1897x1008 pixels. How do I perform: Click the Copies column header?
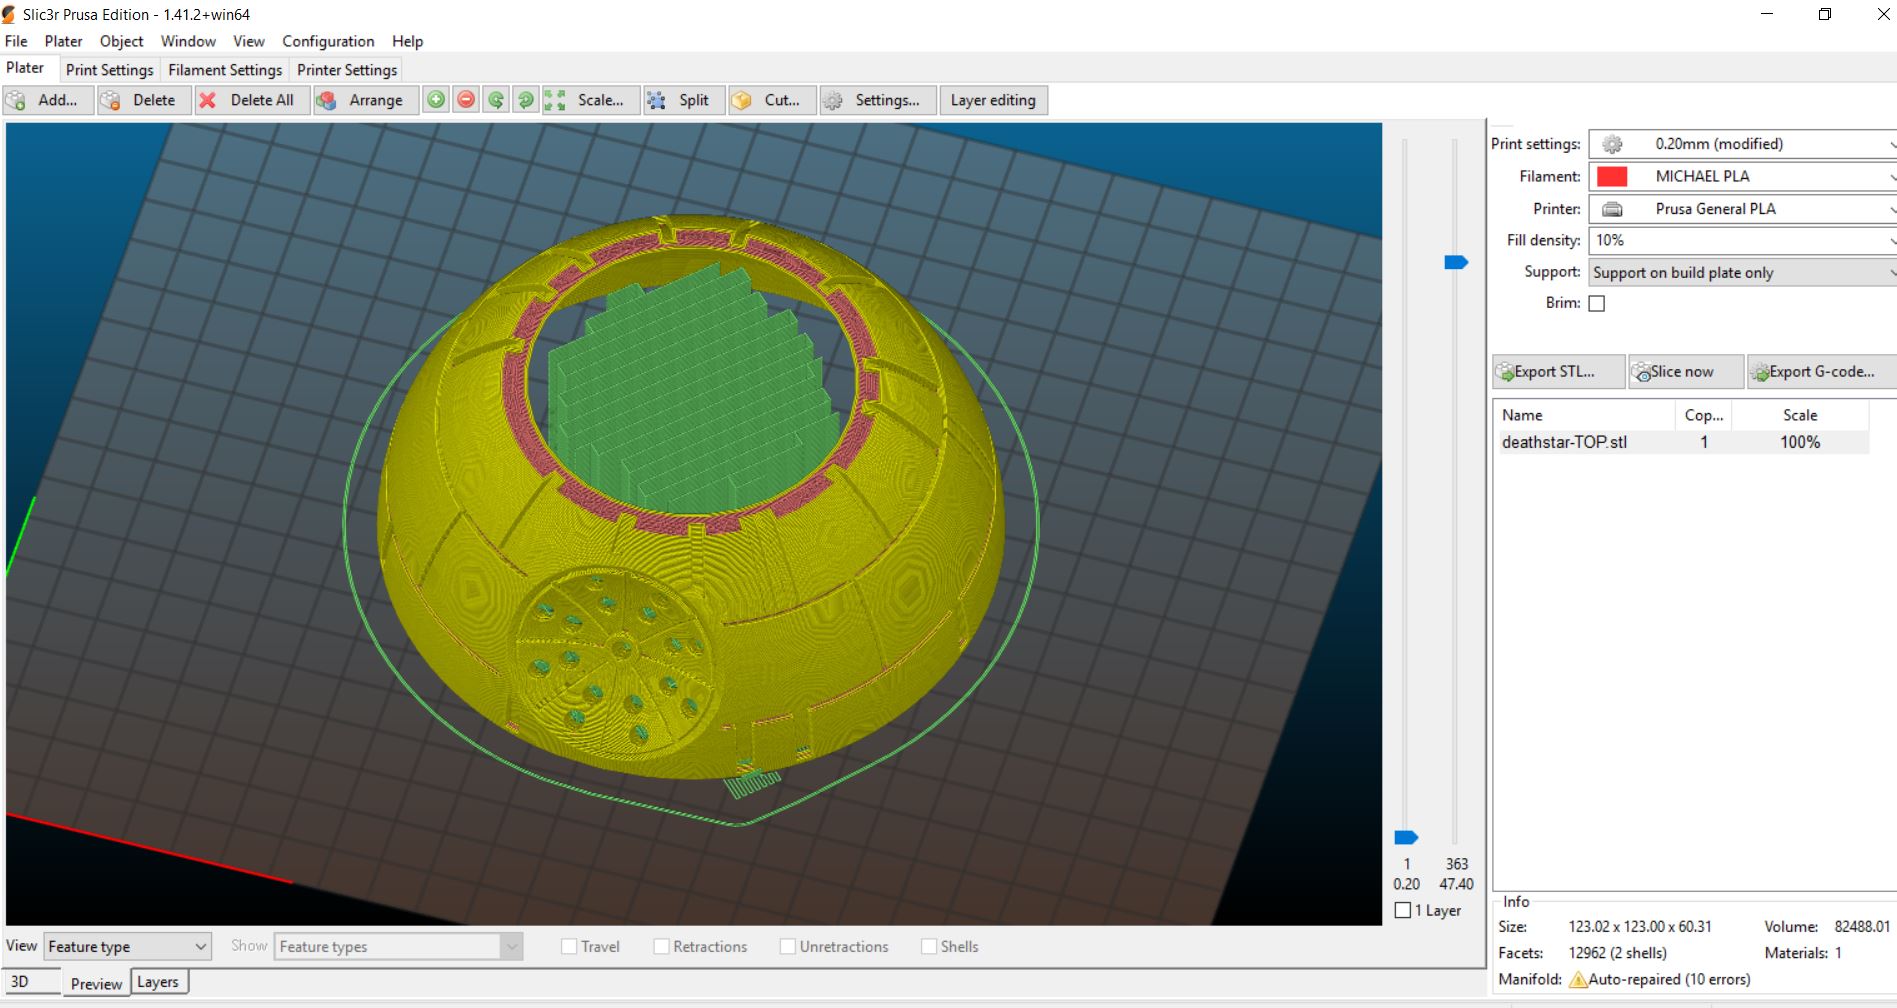pyautogui.click(x=1703, y=415)
